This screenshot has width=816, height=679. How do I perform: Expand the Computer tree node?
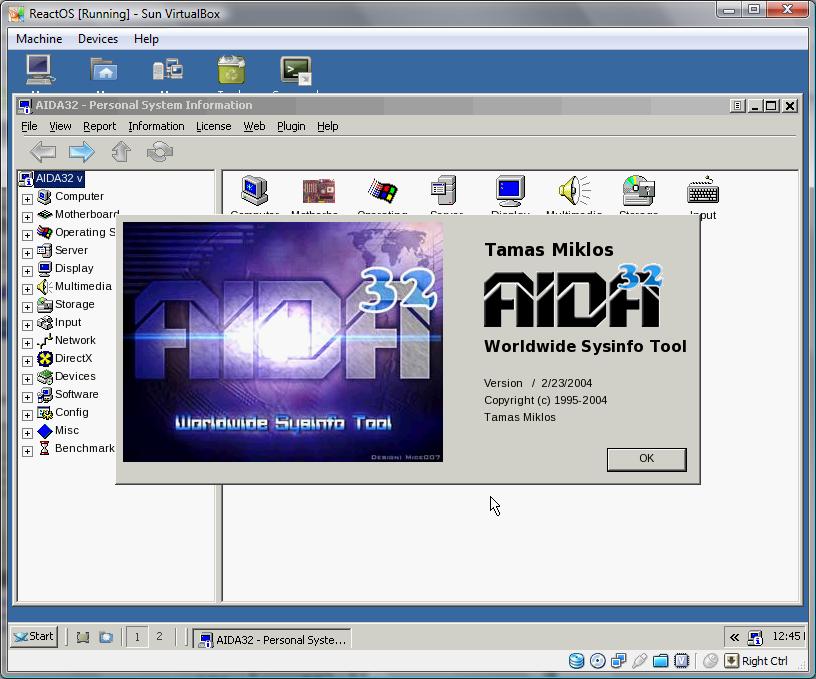pos(27,198)
